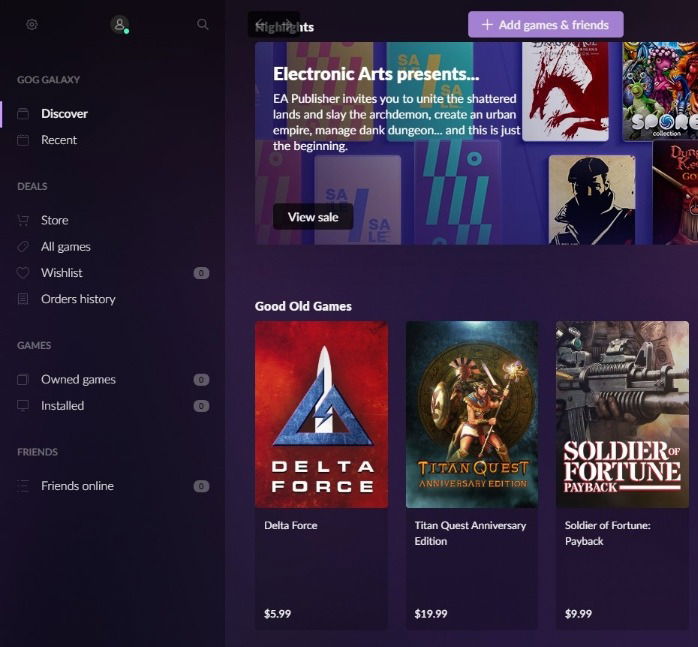Click the FRIENDS sidebar heading
The width and height of the screenshot is (698, 647).
pyautogui.click(x=37, y=452)
